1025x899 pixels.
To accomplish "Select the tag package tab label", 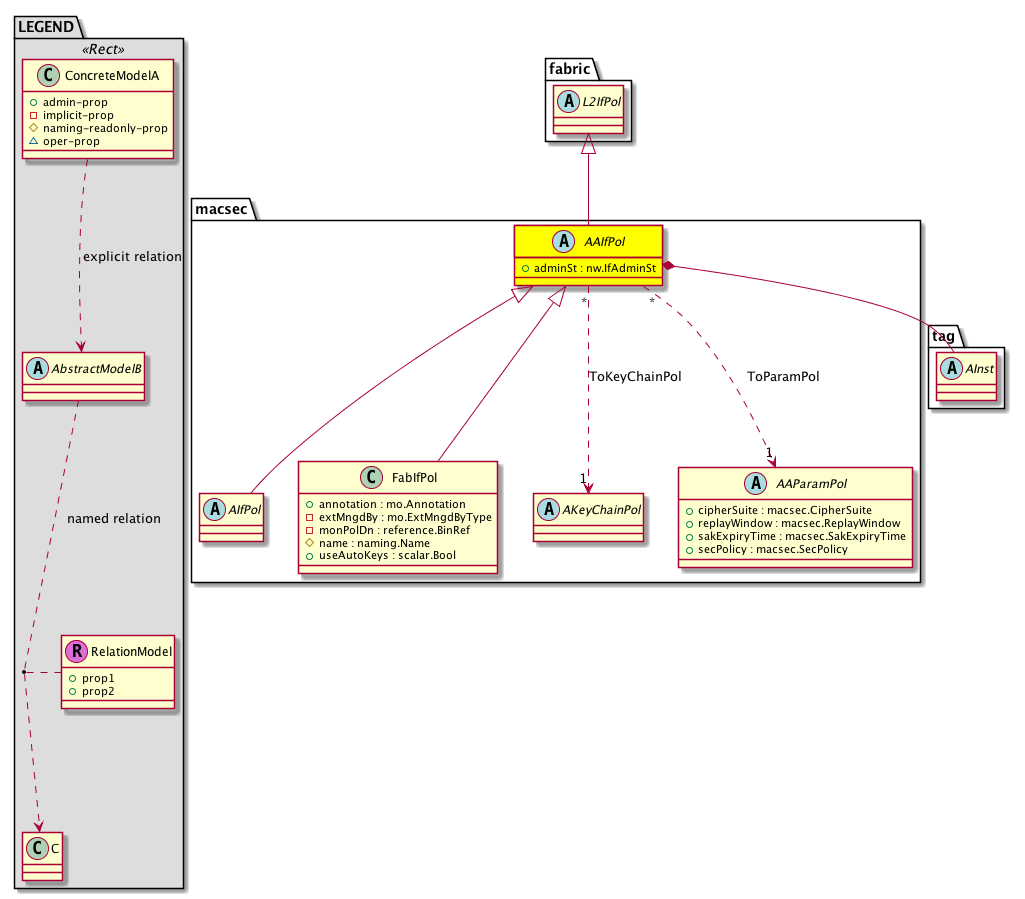I will [942, 336].
